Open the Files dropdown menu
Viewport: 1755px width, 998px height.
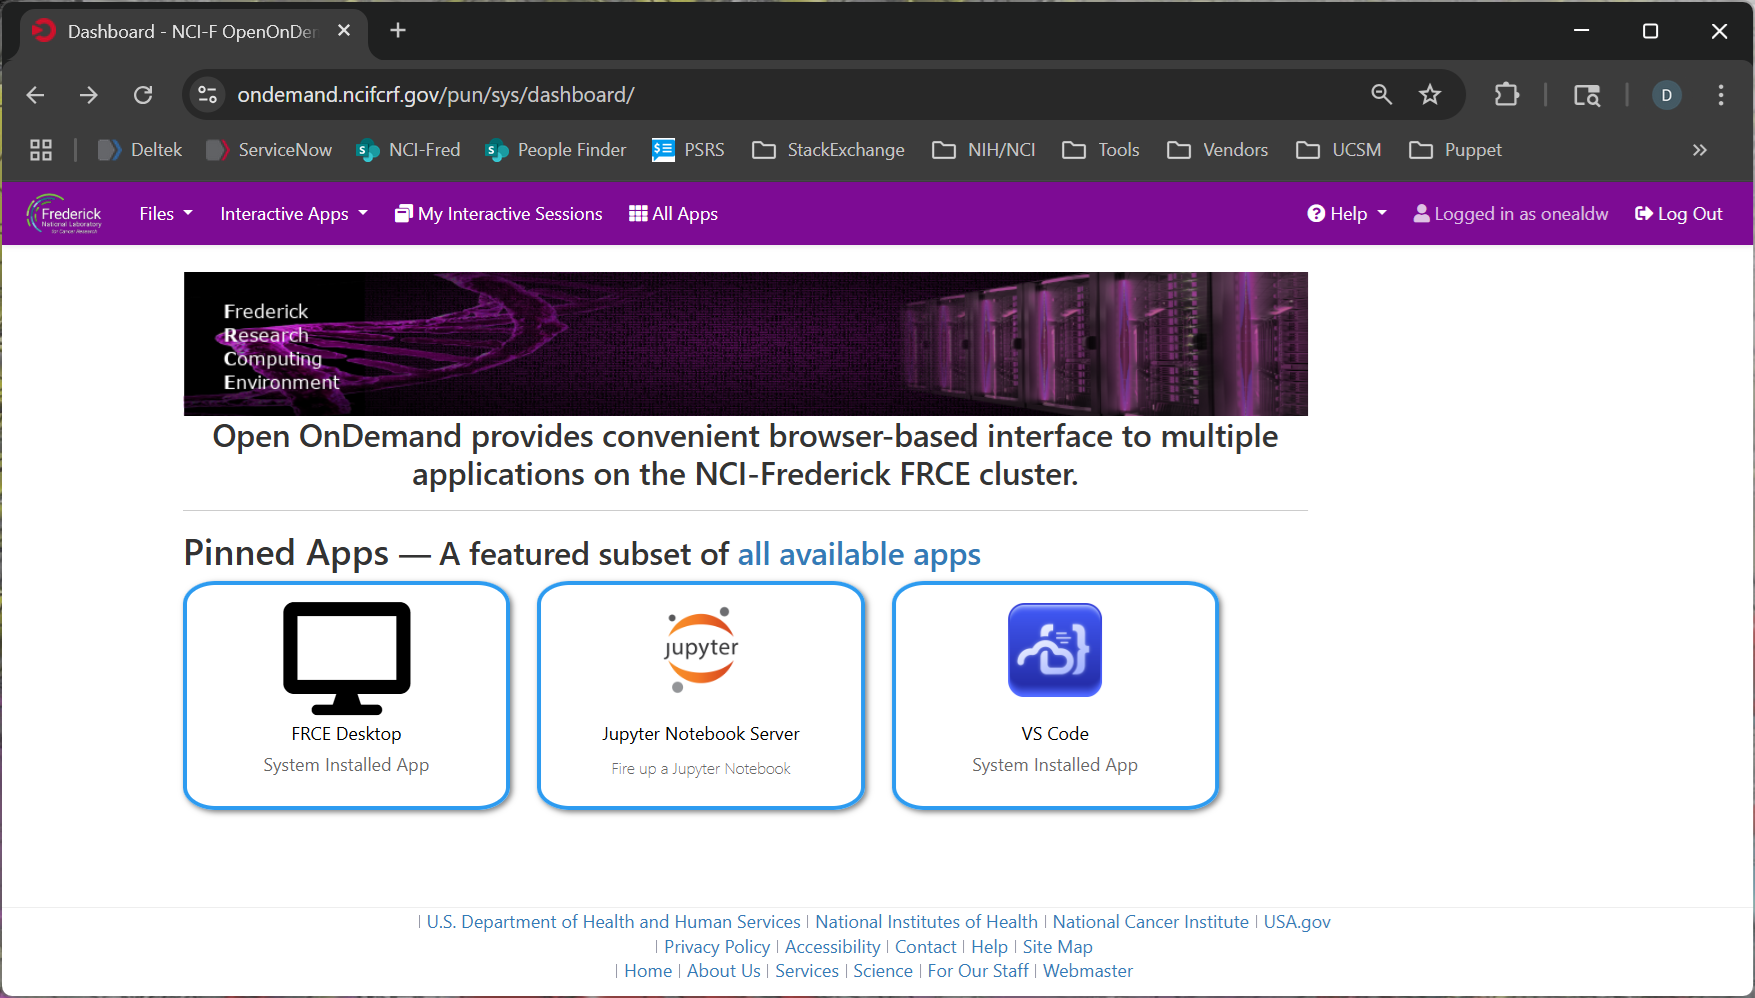(x=165, y=213)
